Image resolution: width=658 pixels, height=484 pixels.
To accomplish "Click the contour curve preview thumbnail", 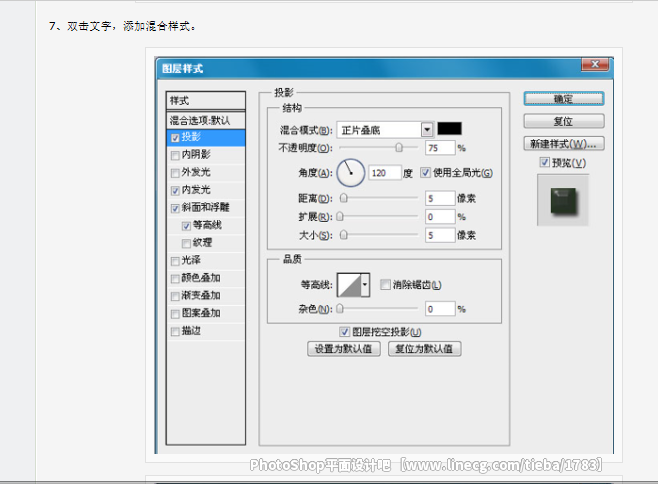I will coord(349,285).
